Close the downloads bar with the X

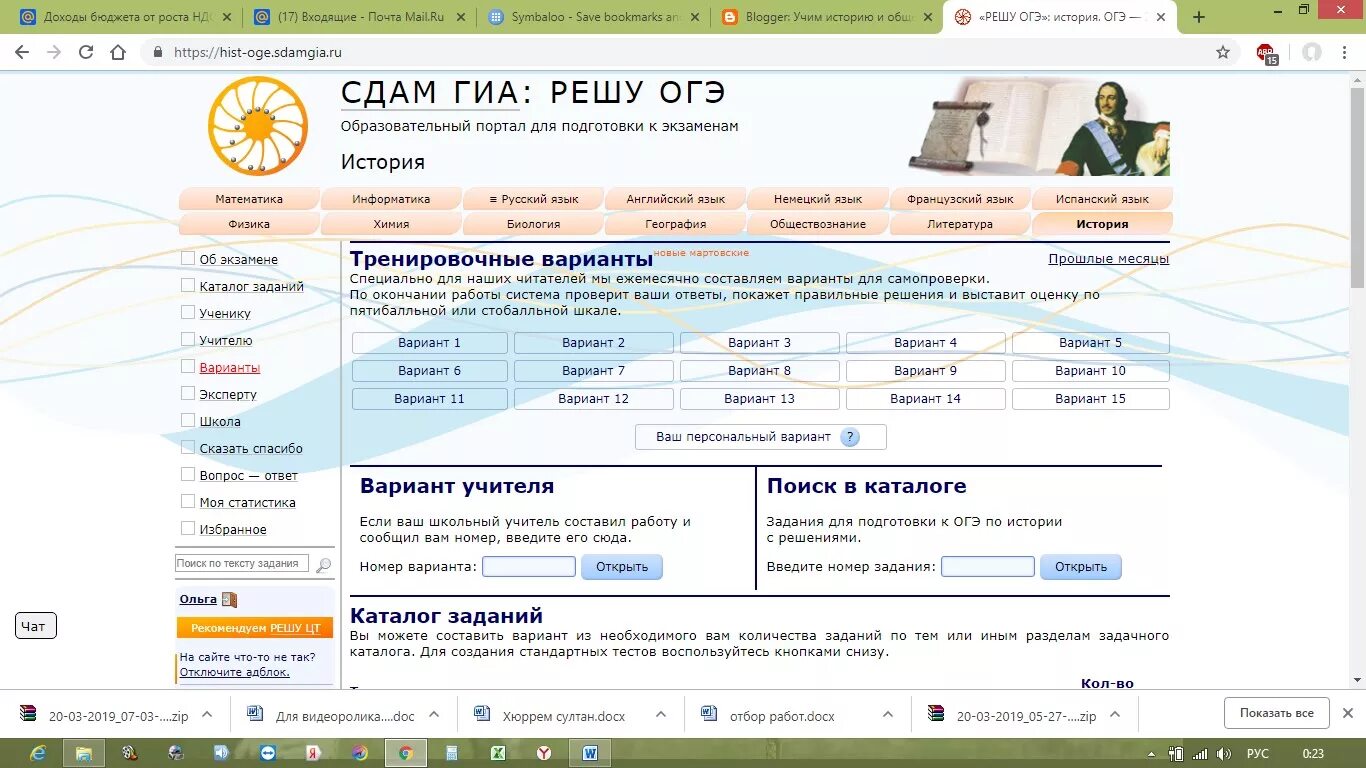1347,713
